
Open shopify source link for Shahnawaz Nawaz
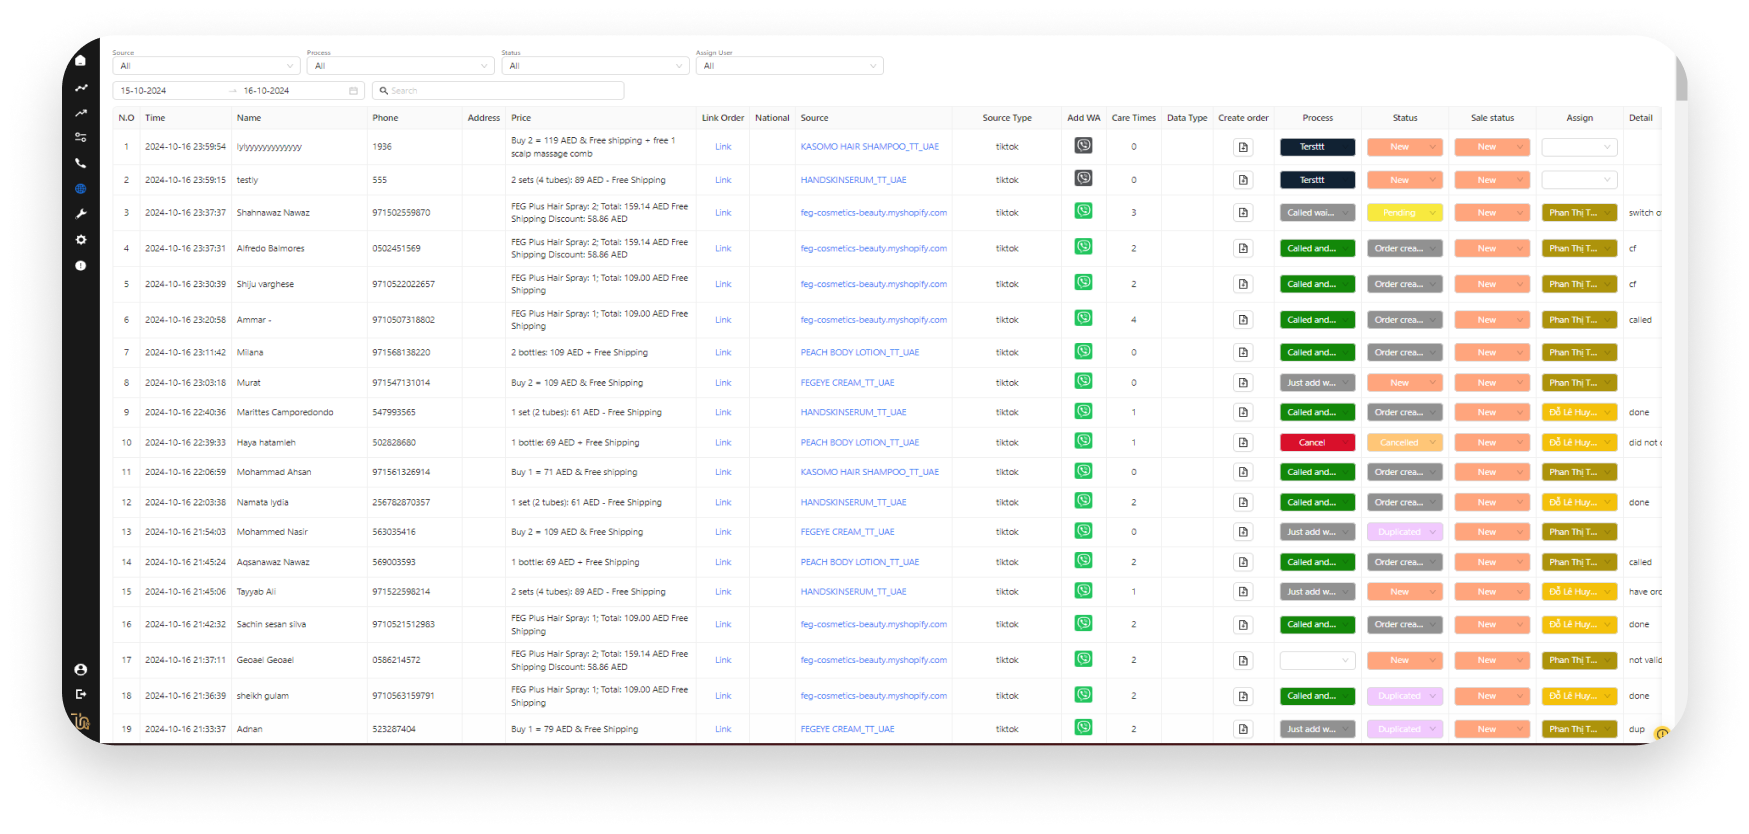pos(874,213)
